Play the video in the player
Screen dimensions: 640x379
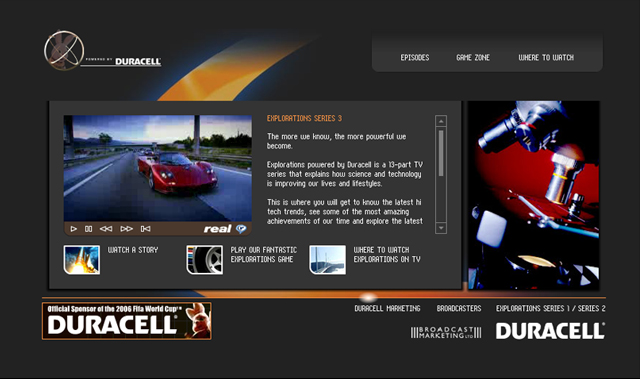click(73, 229)
